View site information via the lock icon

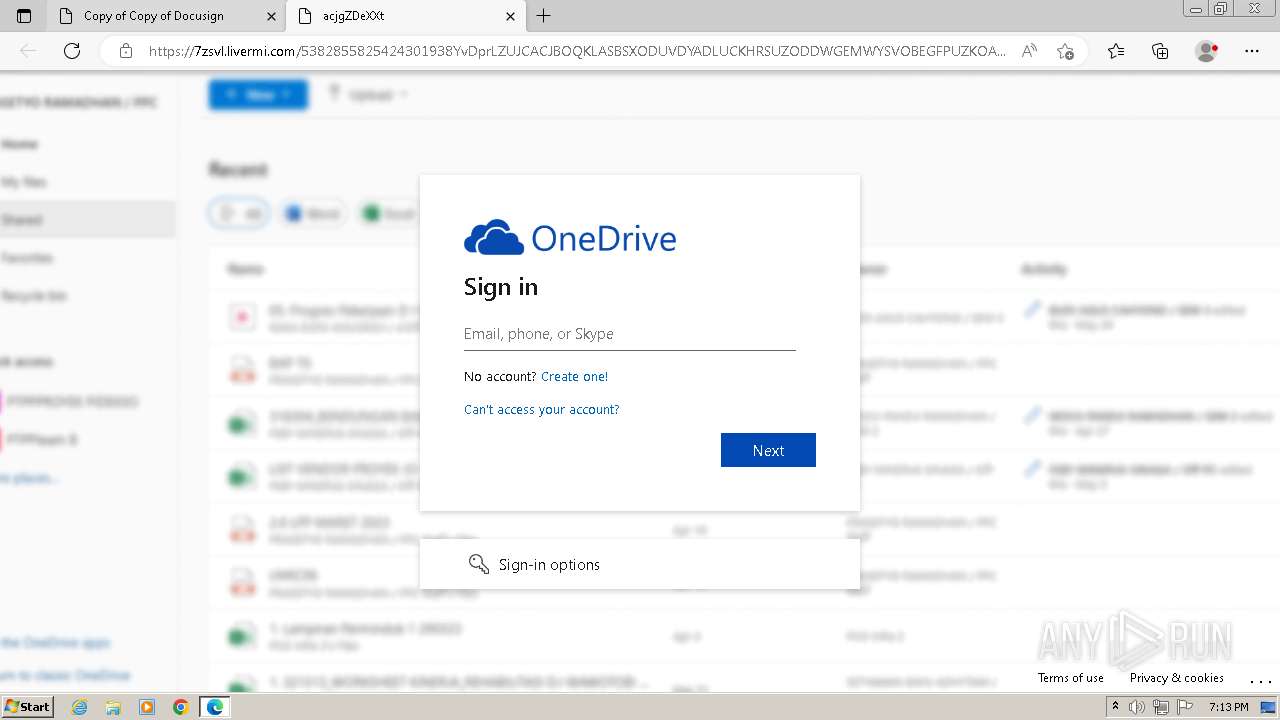tap(125, 51)
